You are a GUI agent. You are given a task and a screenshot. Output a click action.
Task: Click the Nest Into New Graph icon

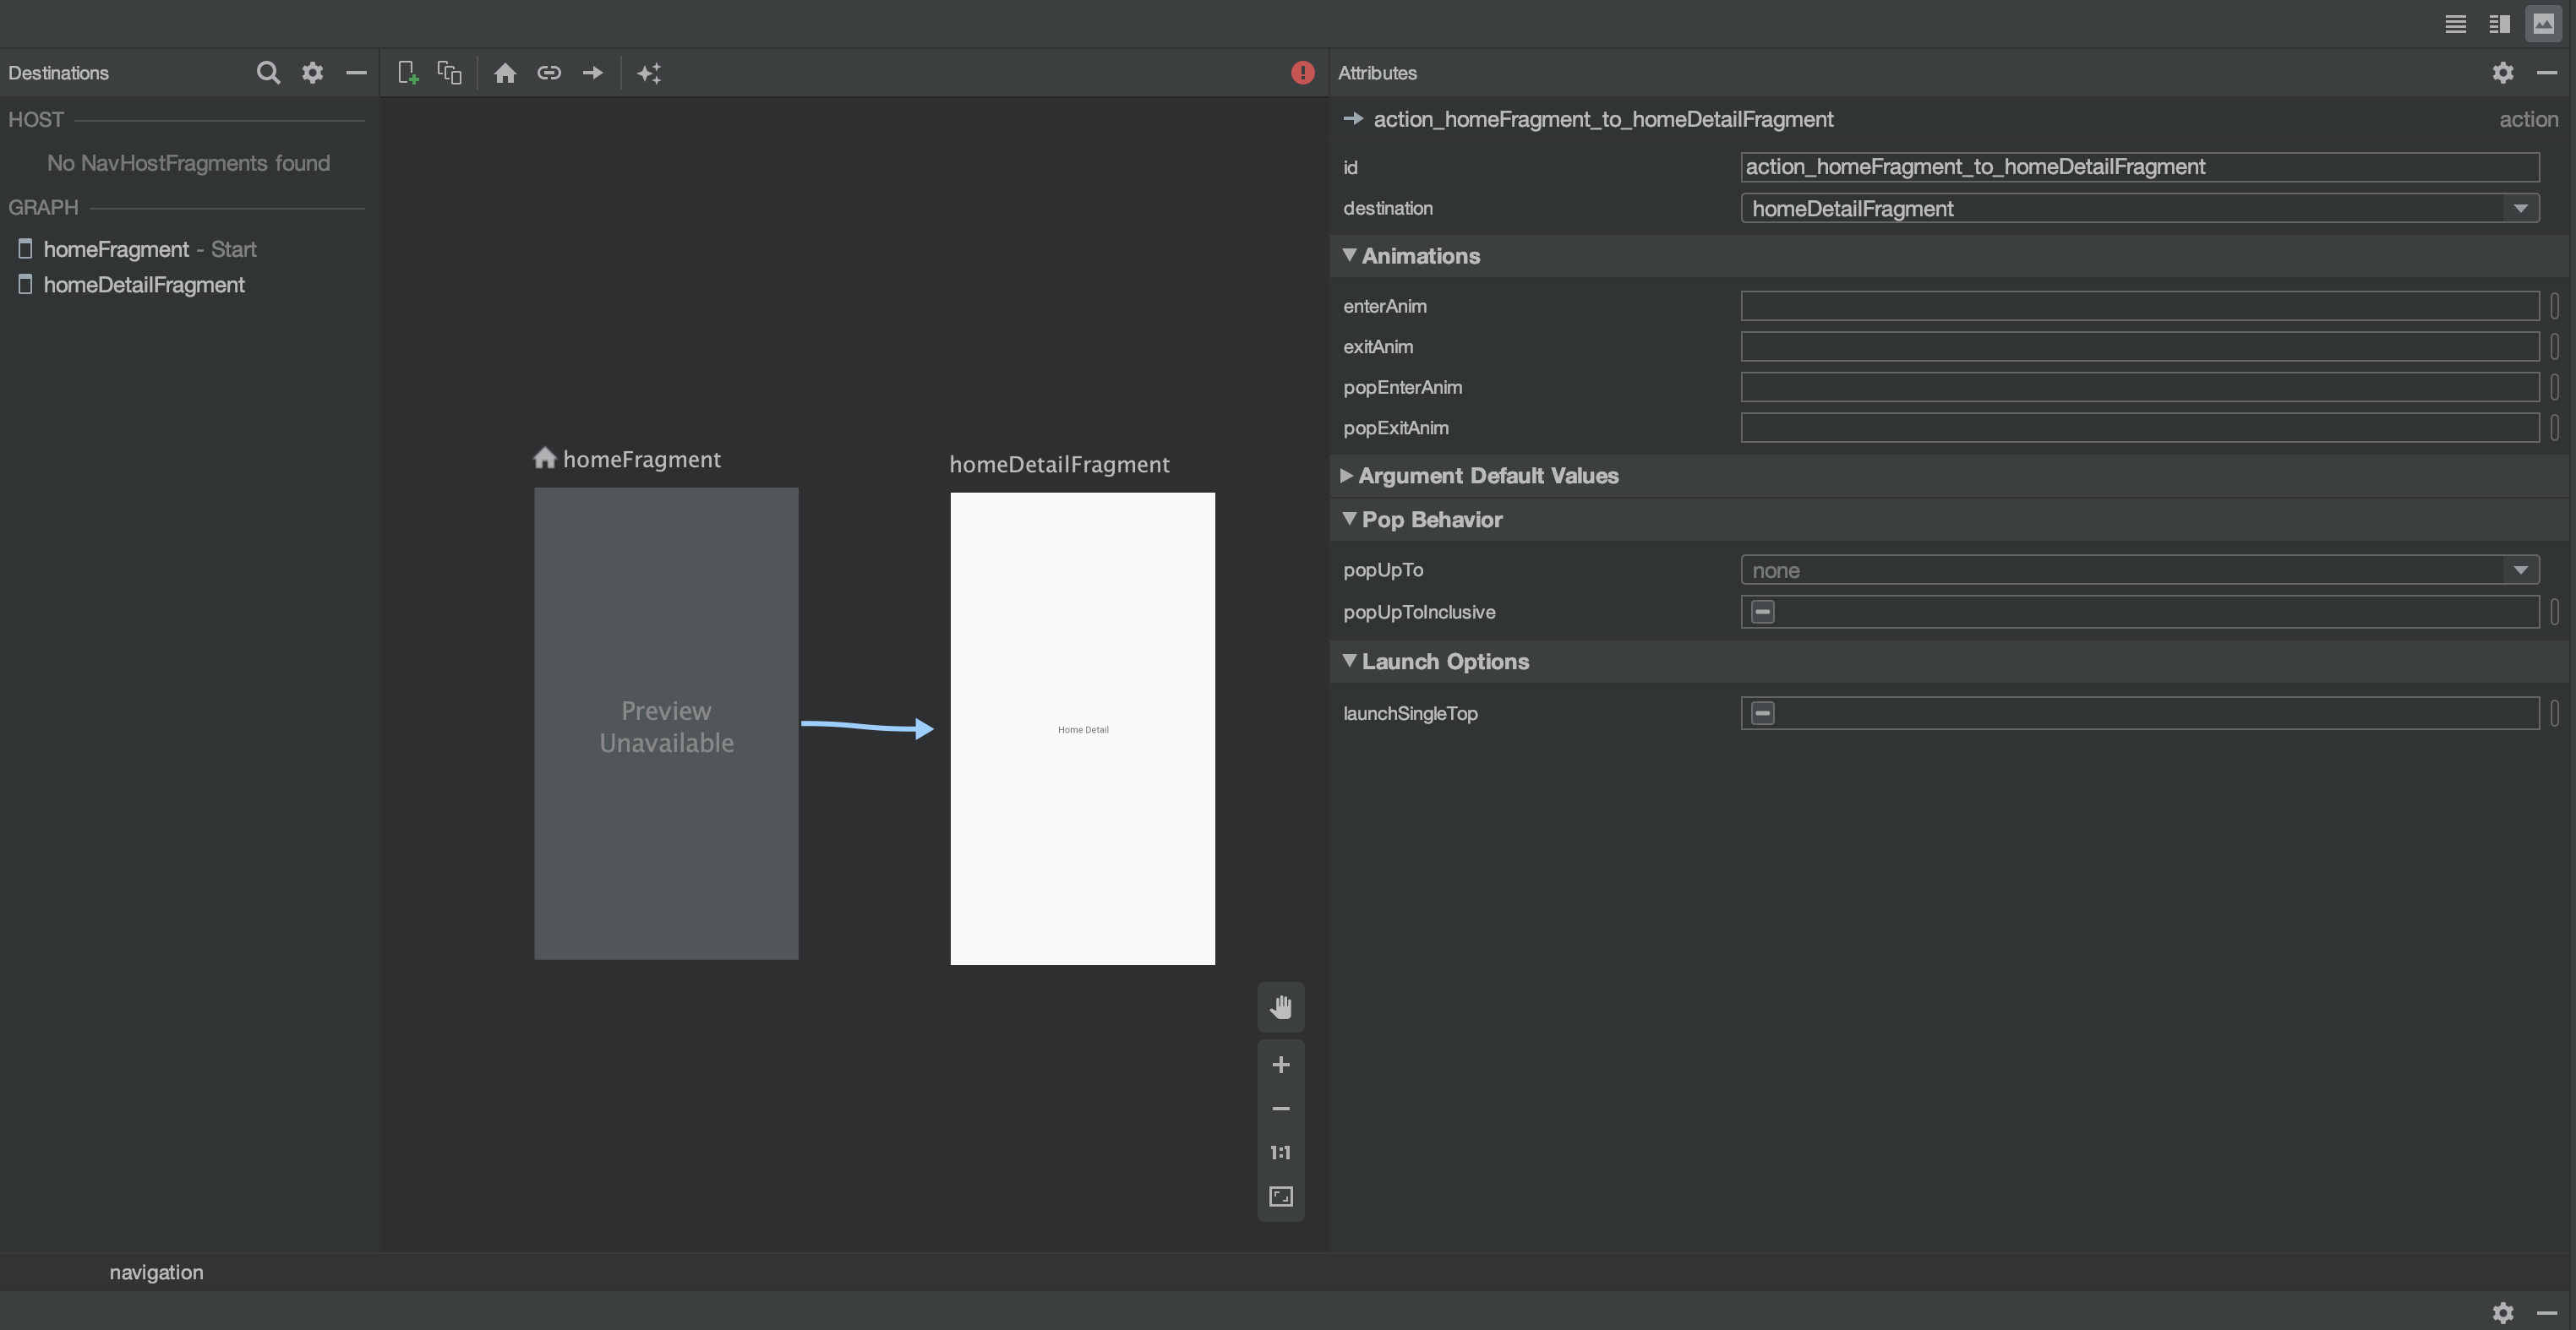pos(449,73)
